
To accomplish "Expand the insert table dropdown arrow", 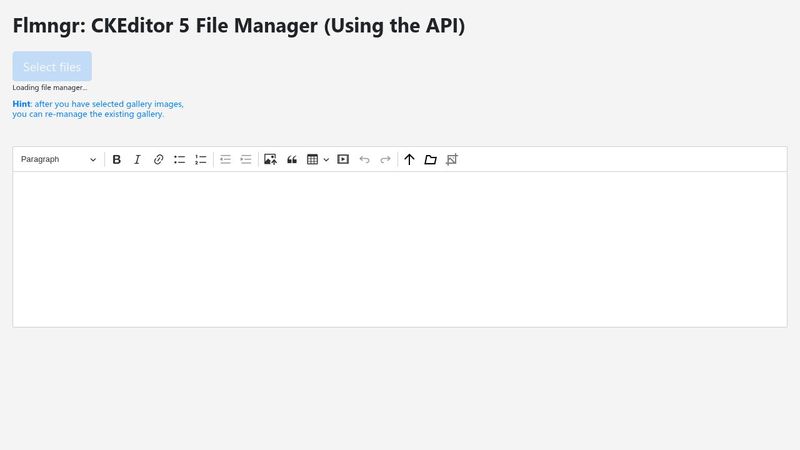I will coord(326,159).
